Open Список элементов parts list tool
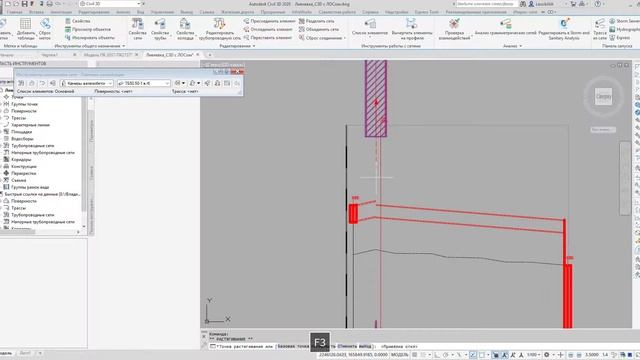640x360 pixels. coord(370,28)
